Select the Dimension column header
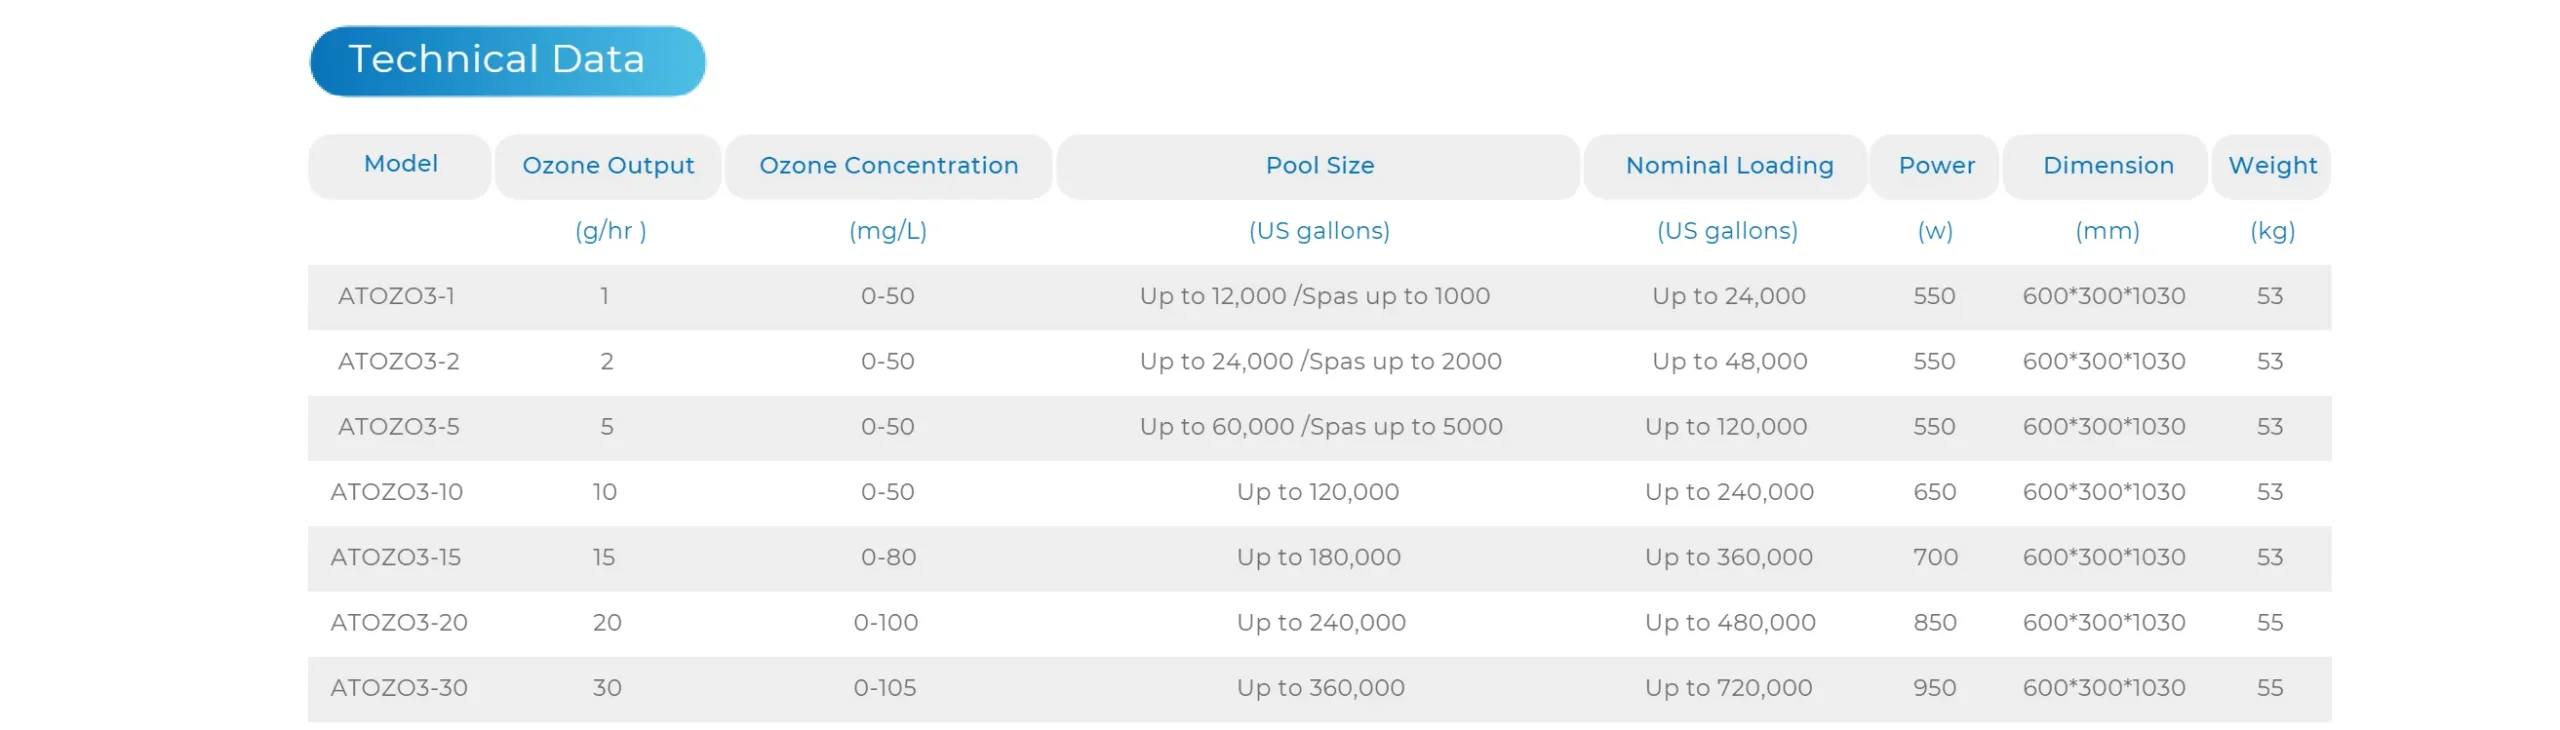The image size is (2560, 730). [x=2107, y=166]
